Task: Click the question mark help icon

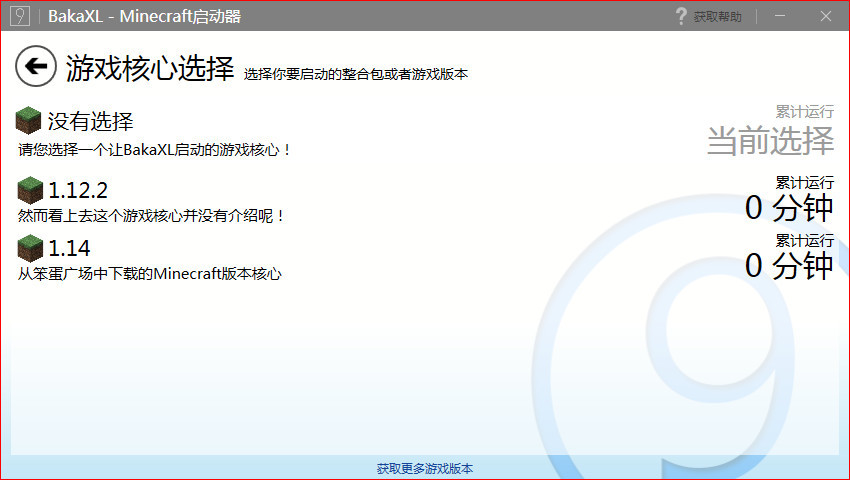Action: (x=681, y=16)
